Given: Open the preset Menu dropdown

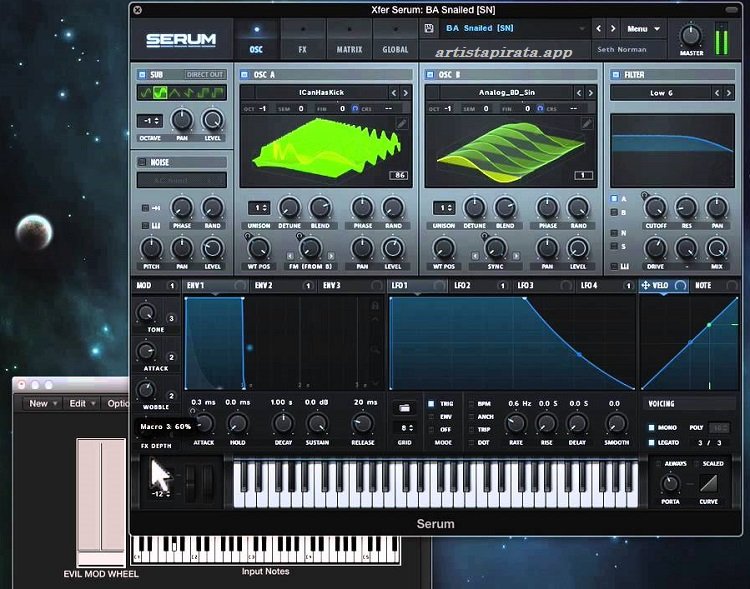Looking at the screenshot, I should tap(643, 29).
